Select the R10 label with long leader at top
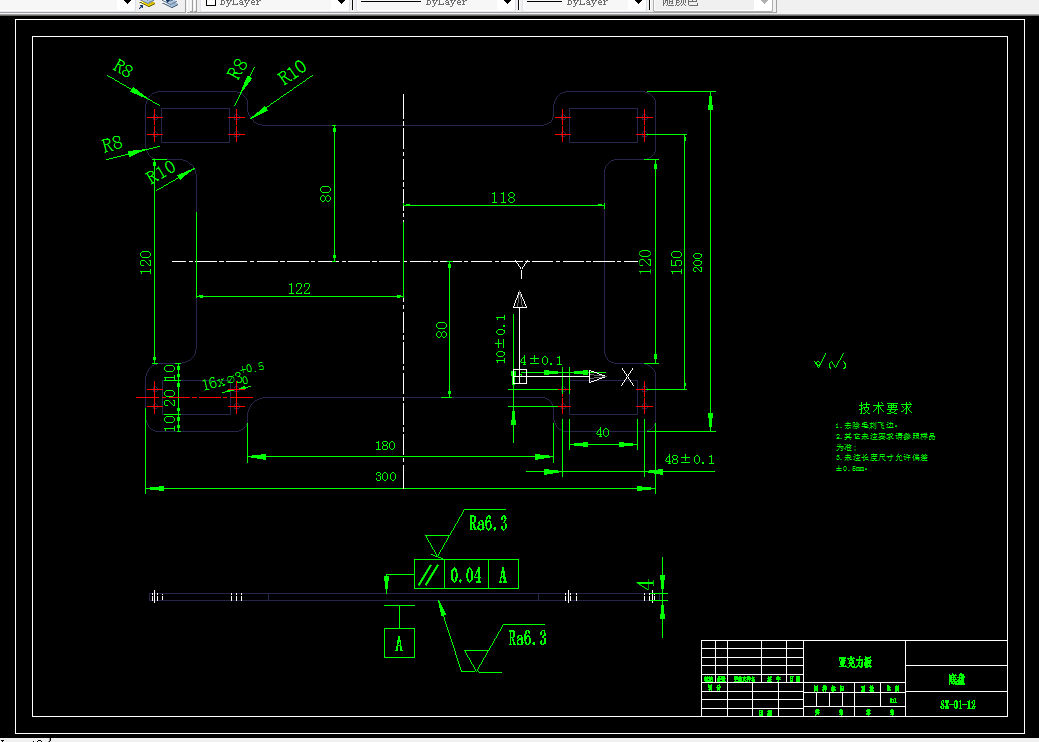The width and height of the screenshot is (1039, 742). pos(292,72)
